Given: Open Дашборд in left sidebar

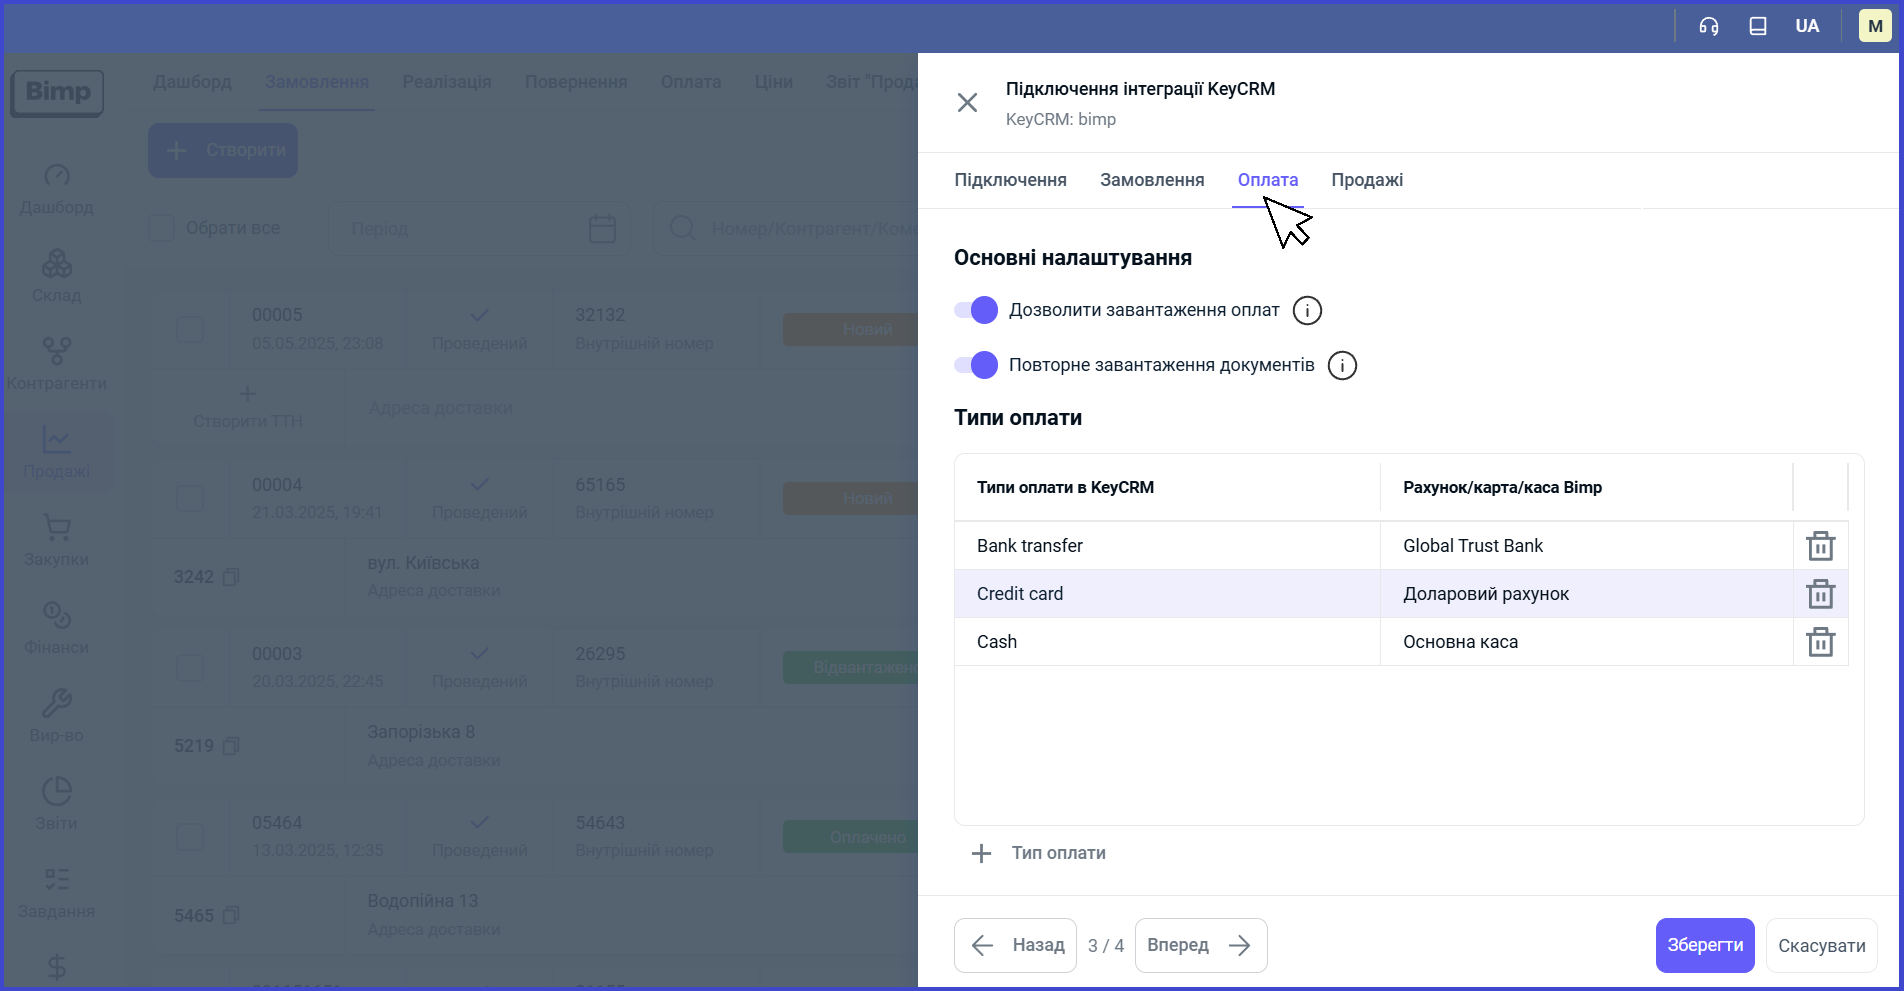Looking at the screenshot, I should click(57, 189).
